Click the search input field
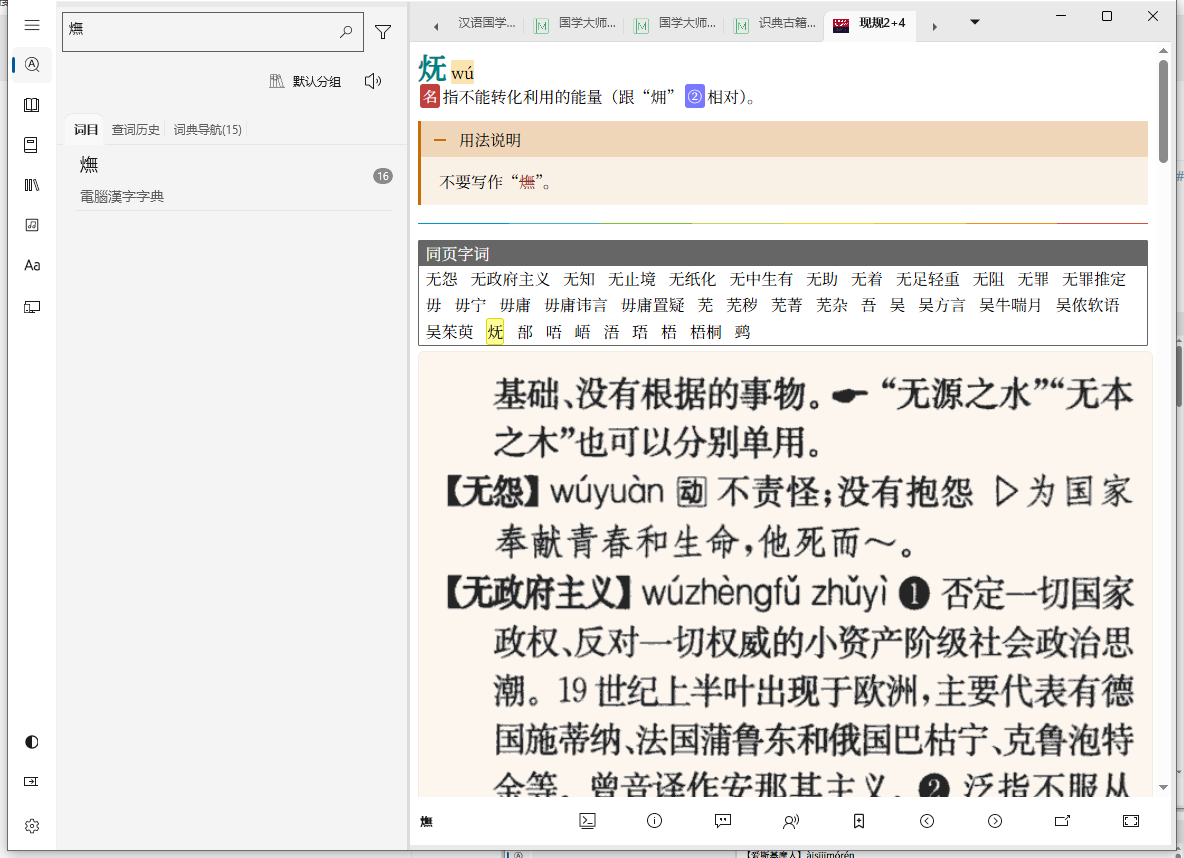Viewport: 1184px width, 858px height. coord(200,31)
